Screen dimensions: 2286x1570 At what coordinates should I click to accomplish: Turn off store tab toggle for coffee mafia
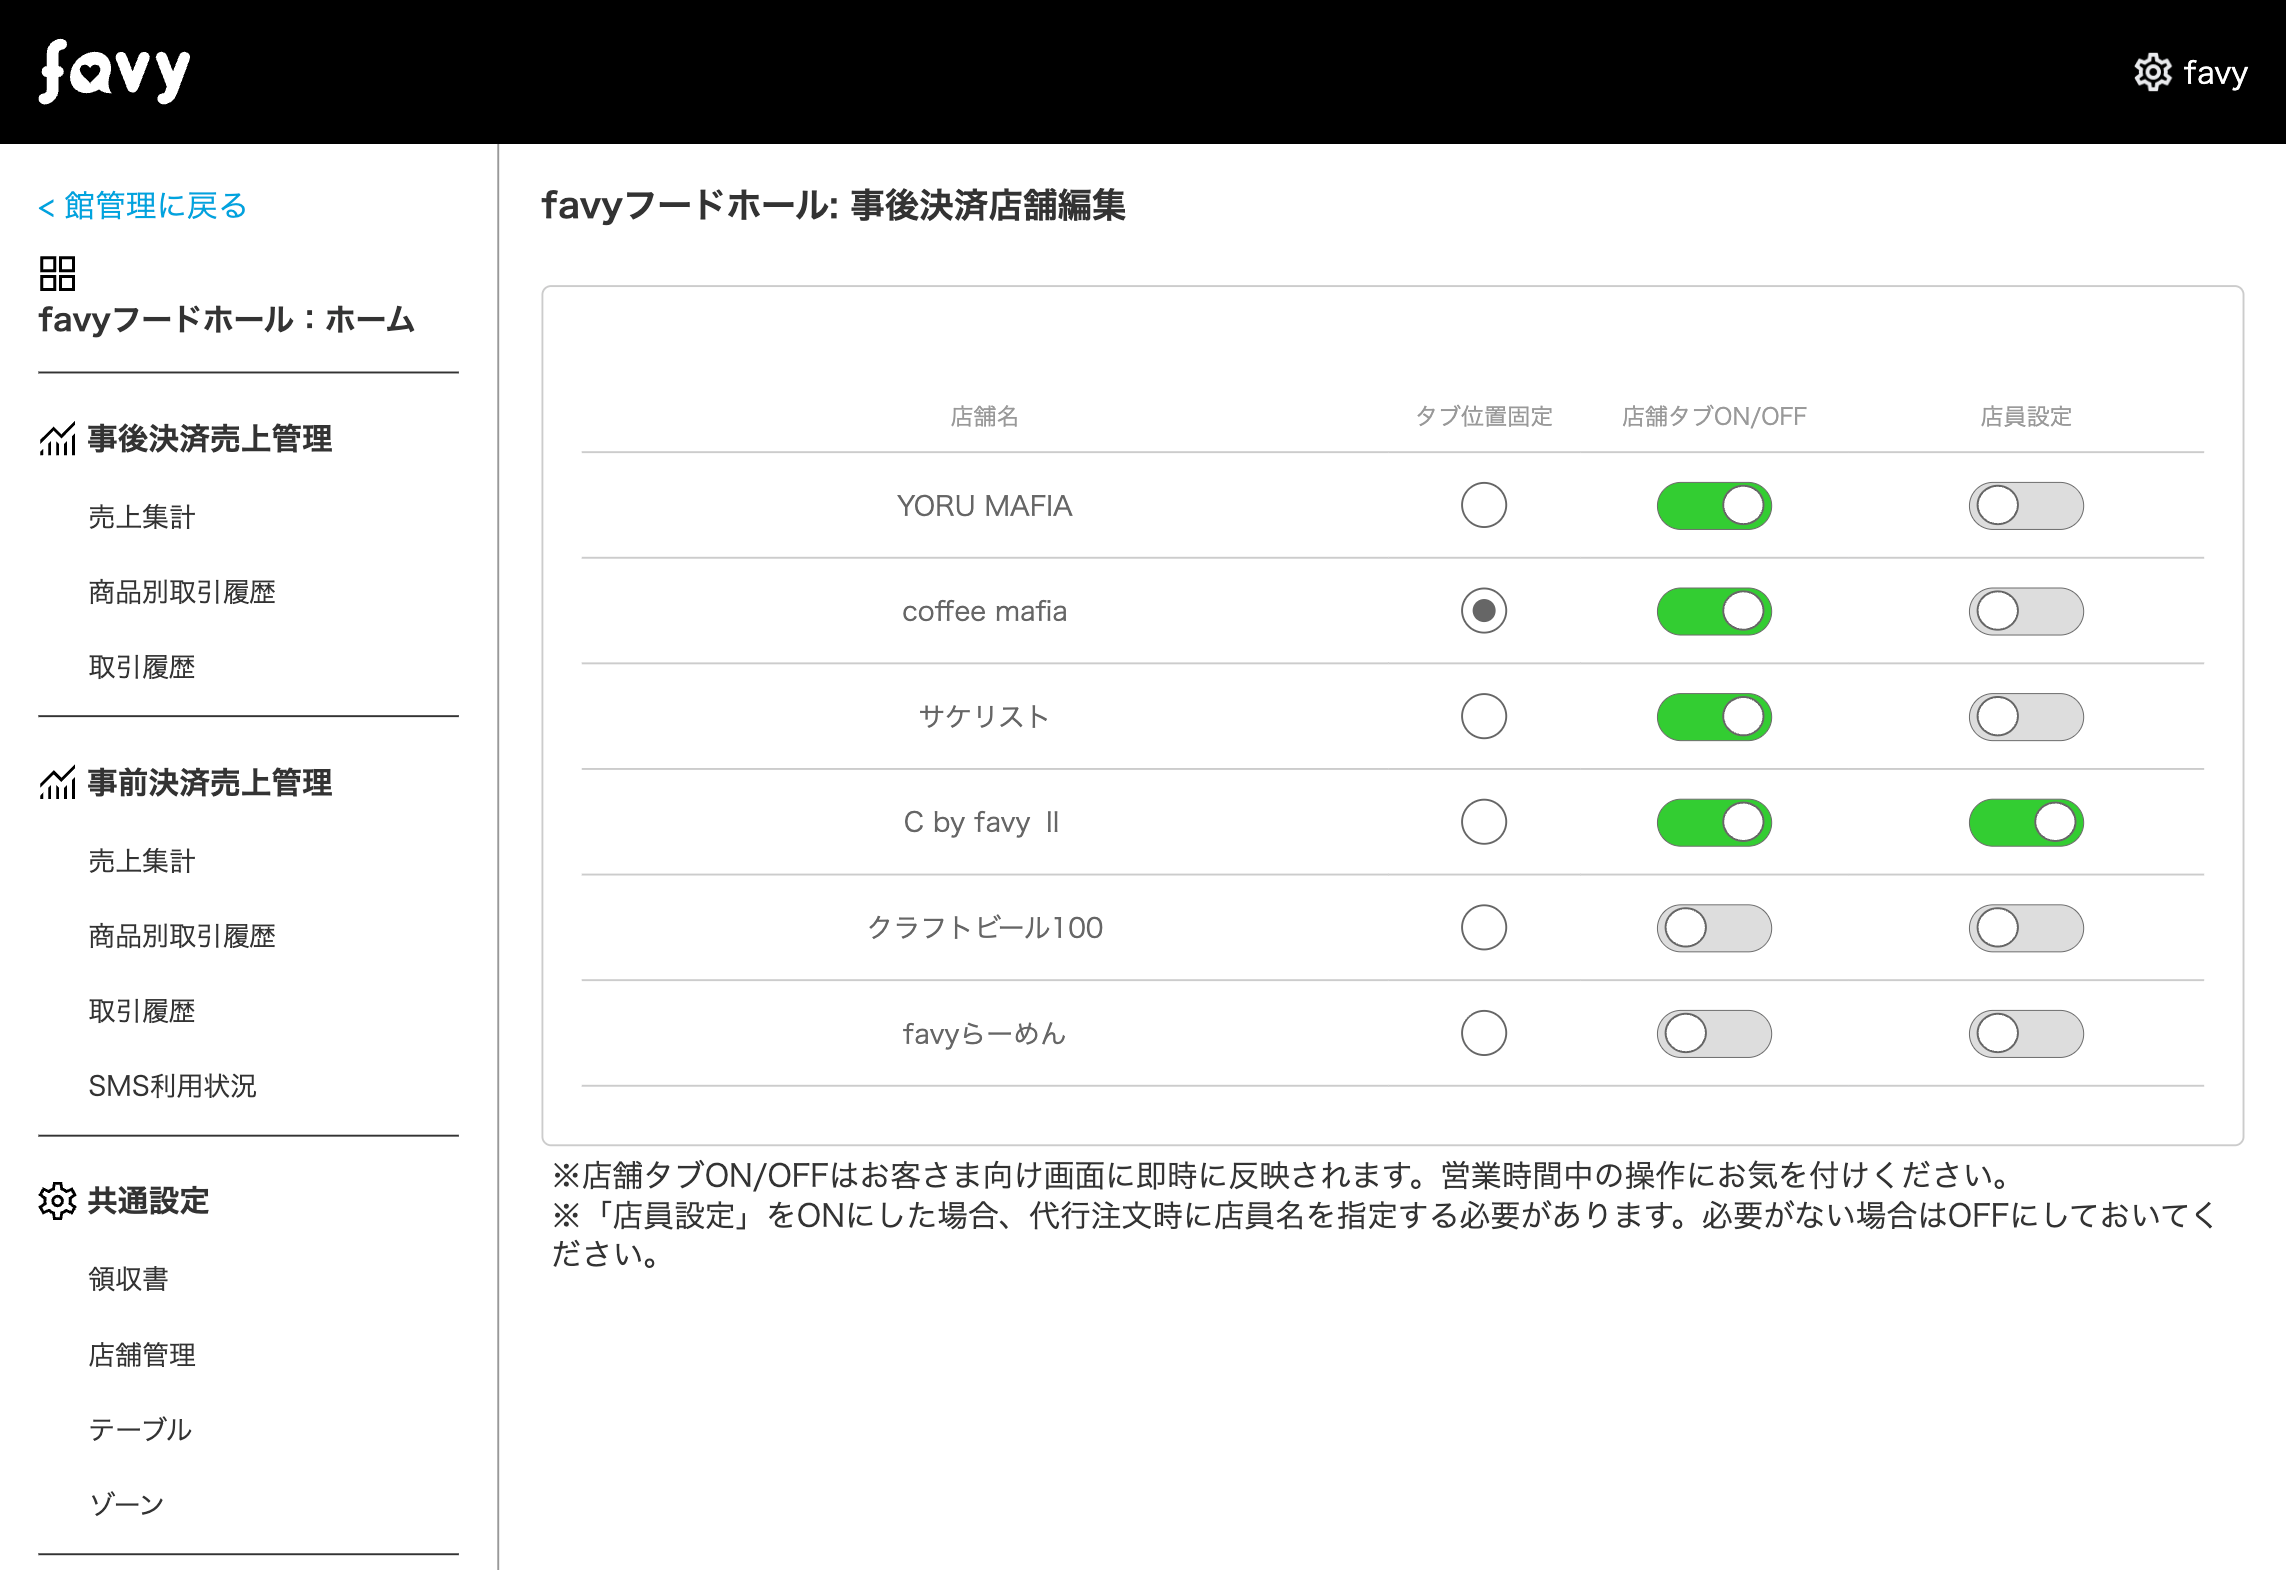pyautogui.click(x=1714, y=611)
